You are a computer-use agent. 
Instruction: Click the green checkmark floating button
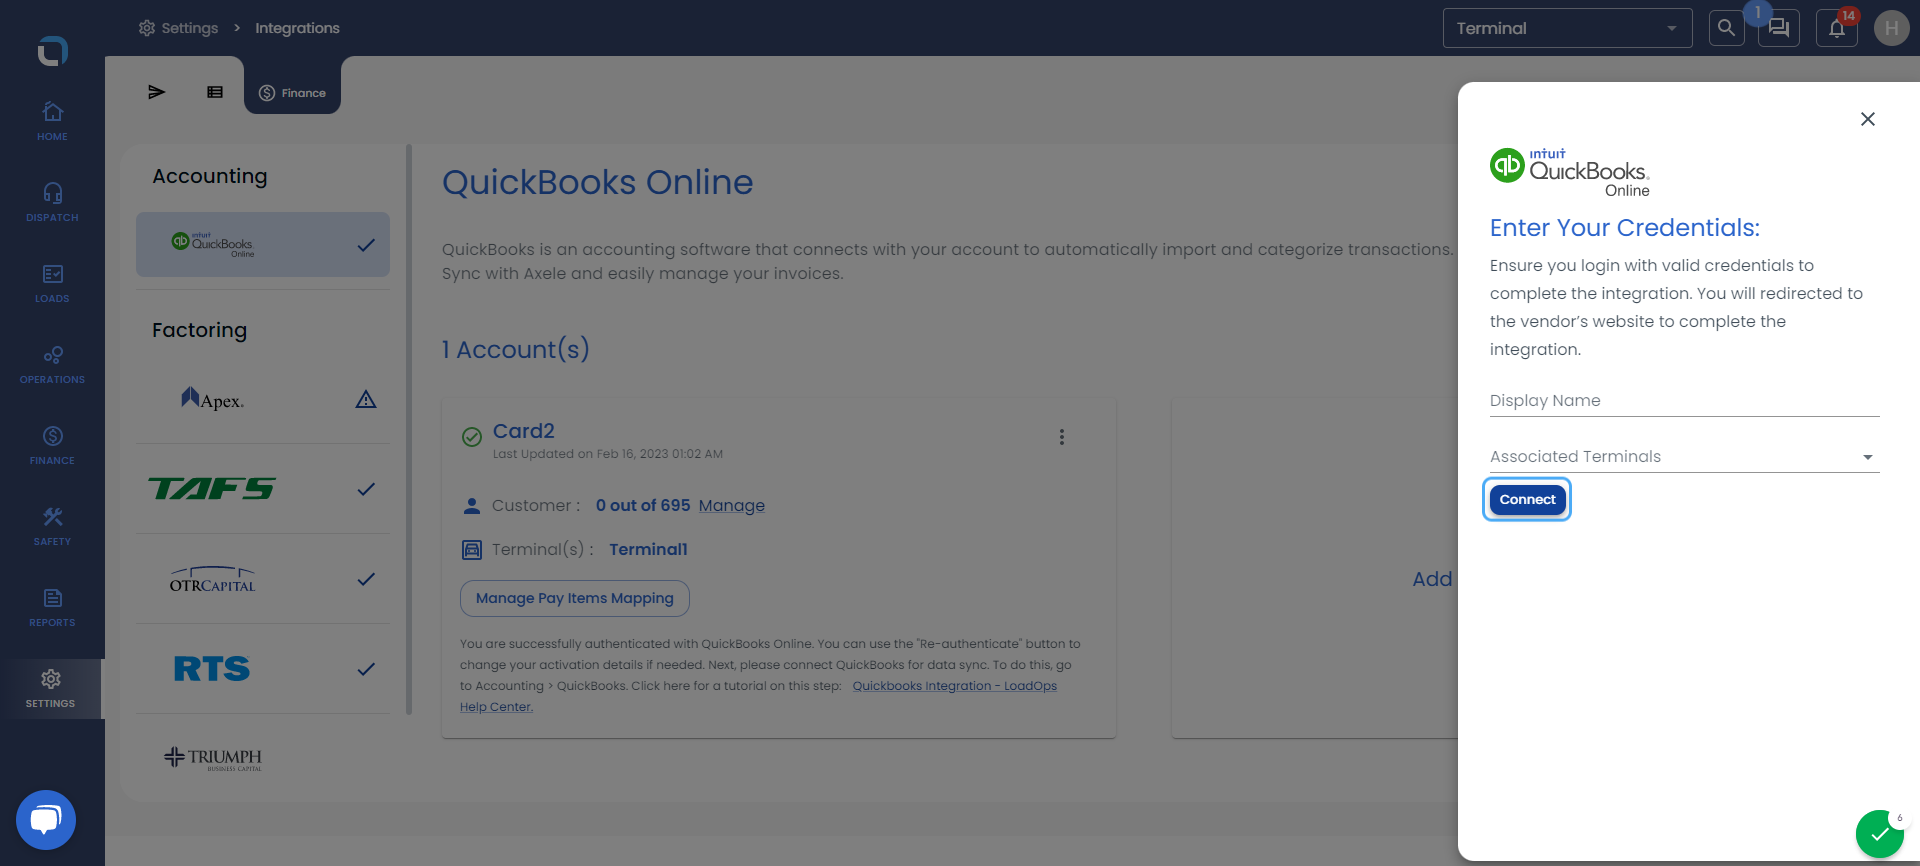click(1880, 834)
